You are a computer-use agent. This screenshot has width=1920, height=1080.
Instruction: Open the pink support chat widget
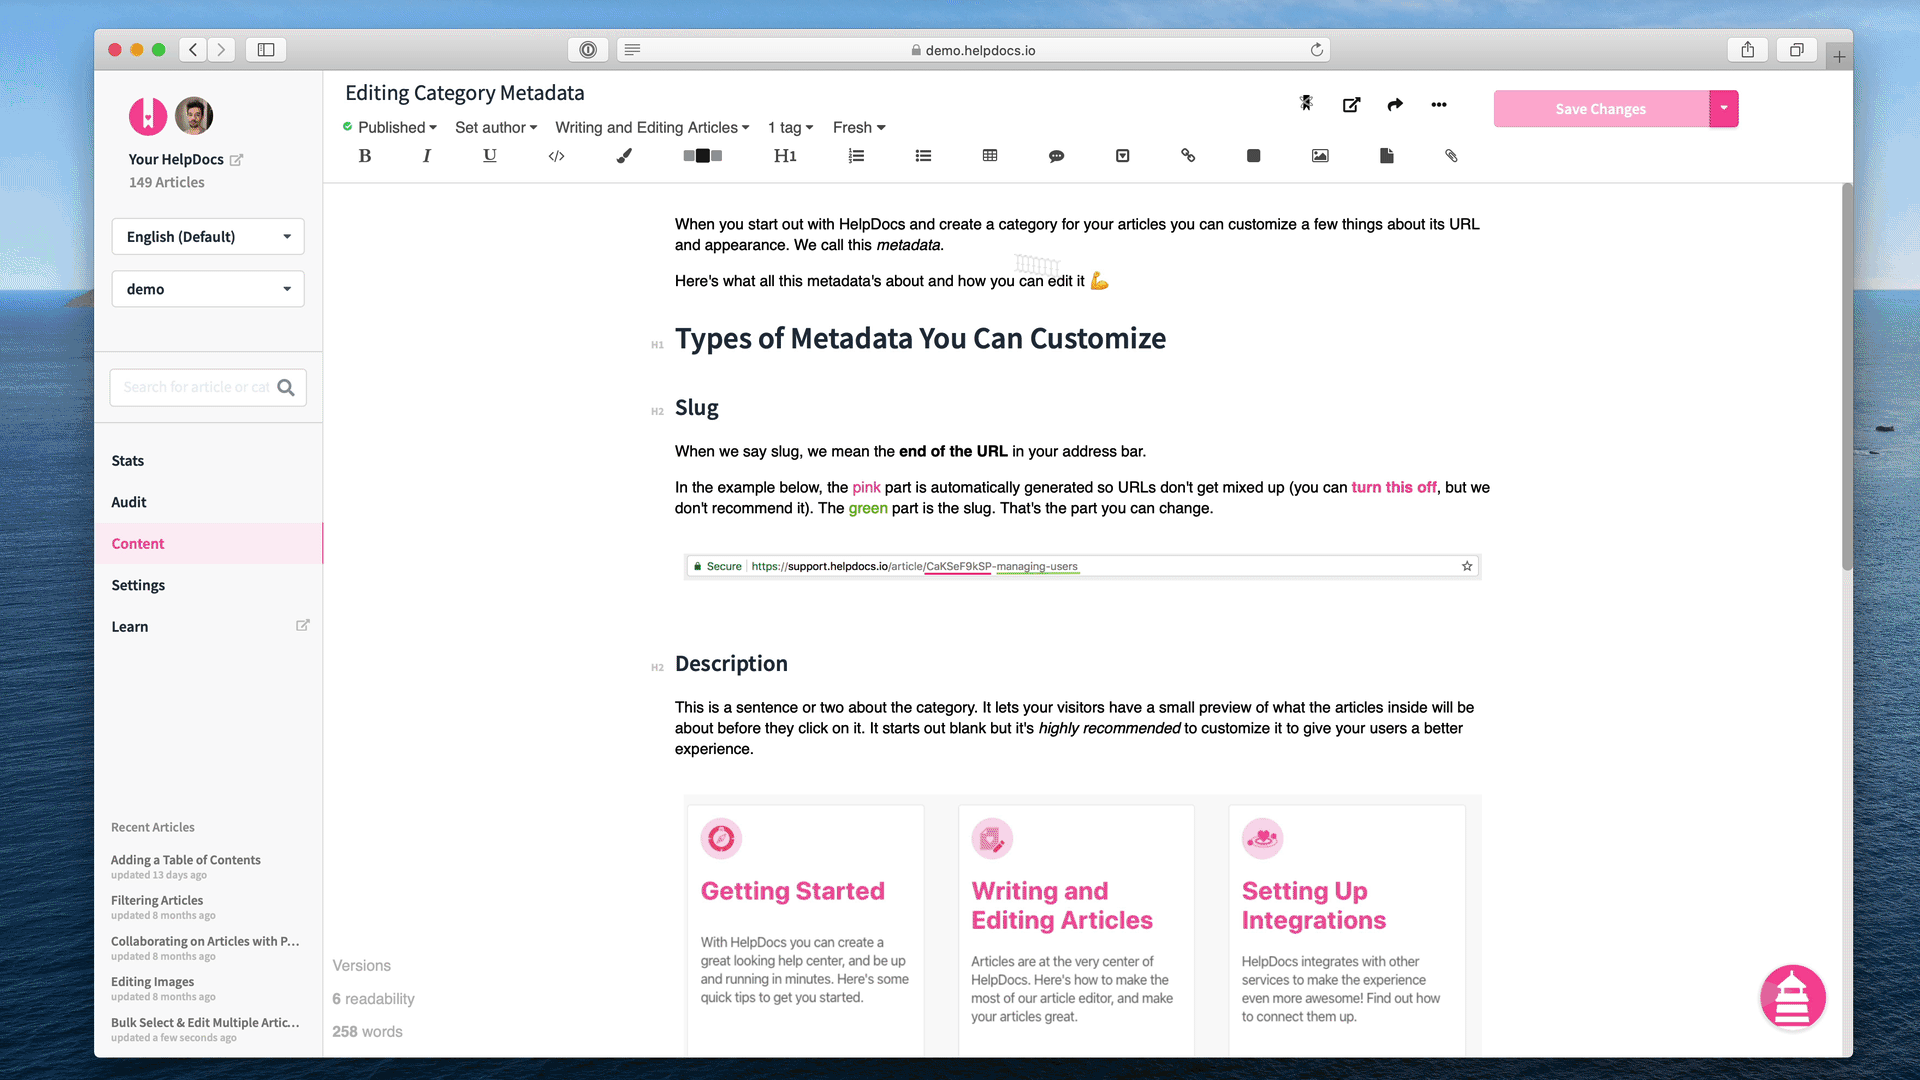point(1792,997)
